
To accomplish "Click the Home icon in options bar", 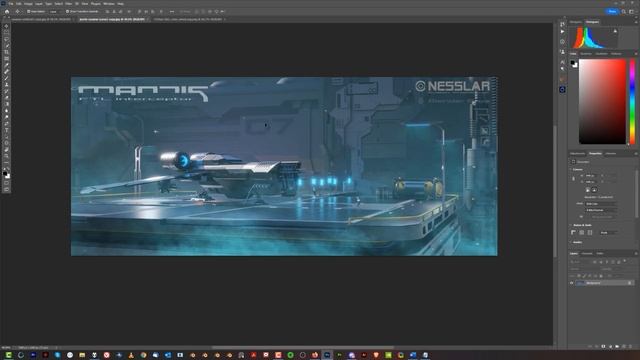I will [x=7, y=11].
